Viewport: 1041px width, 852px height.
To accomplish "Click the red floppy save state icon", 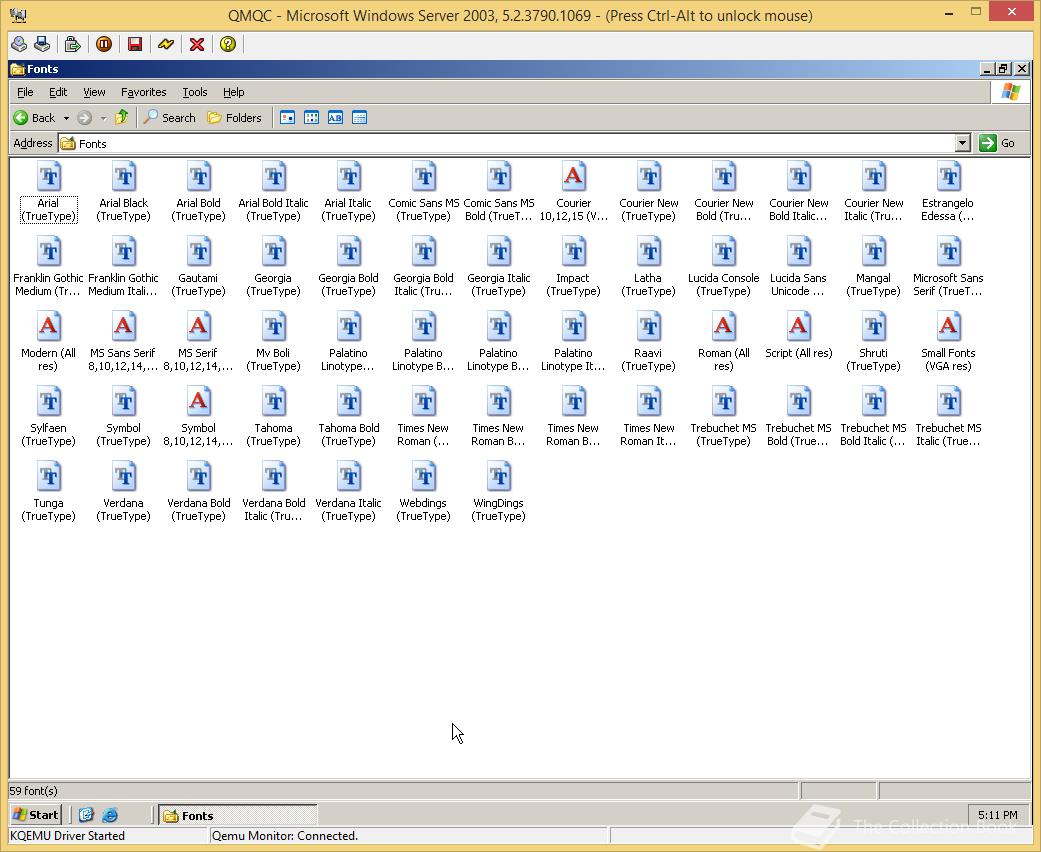I will click(135, 44).
